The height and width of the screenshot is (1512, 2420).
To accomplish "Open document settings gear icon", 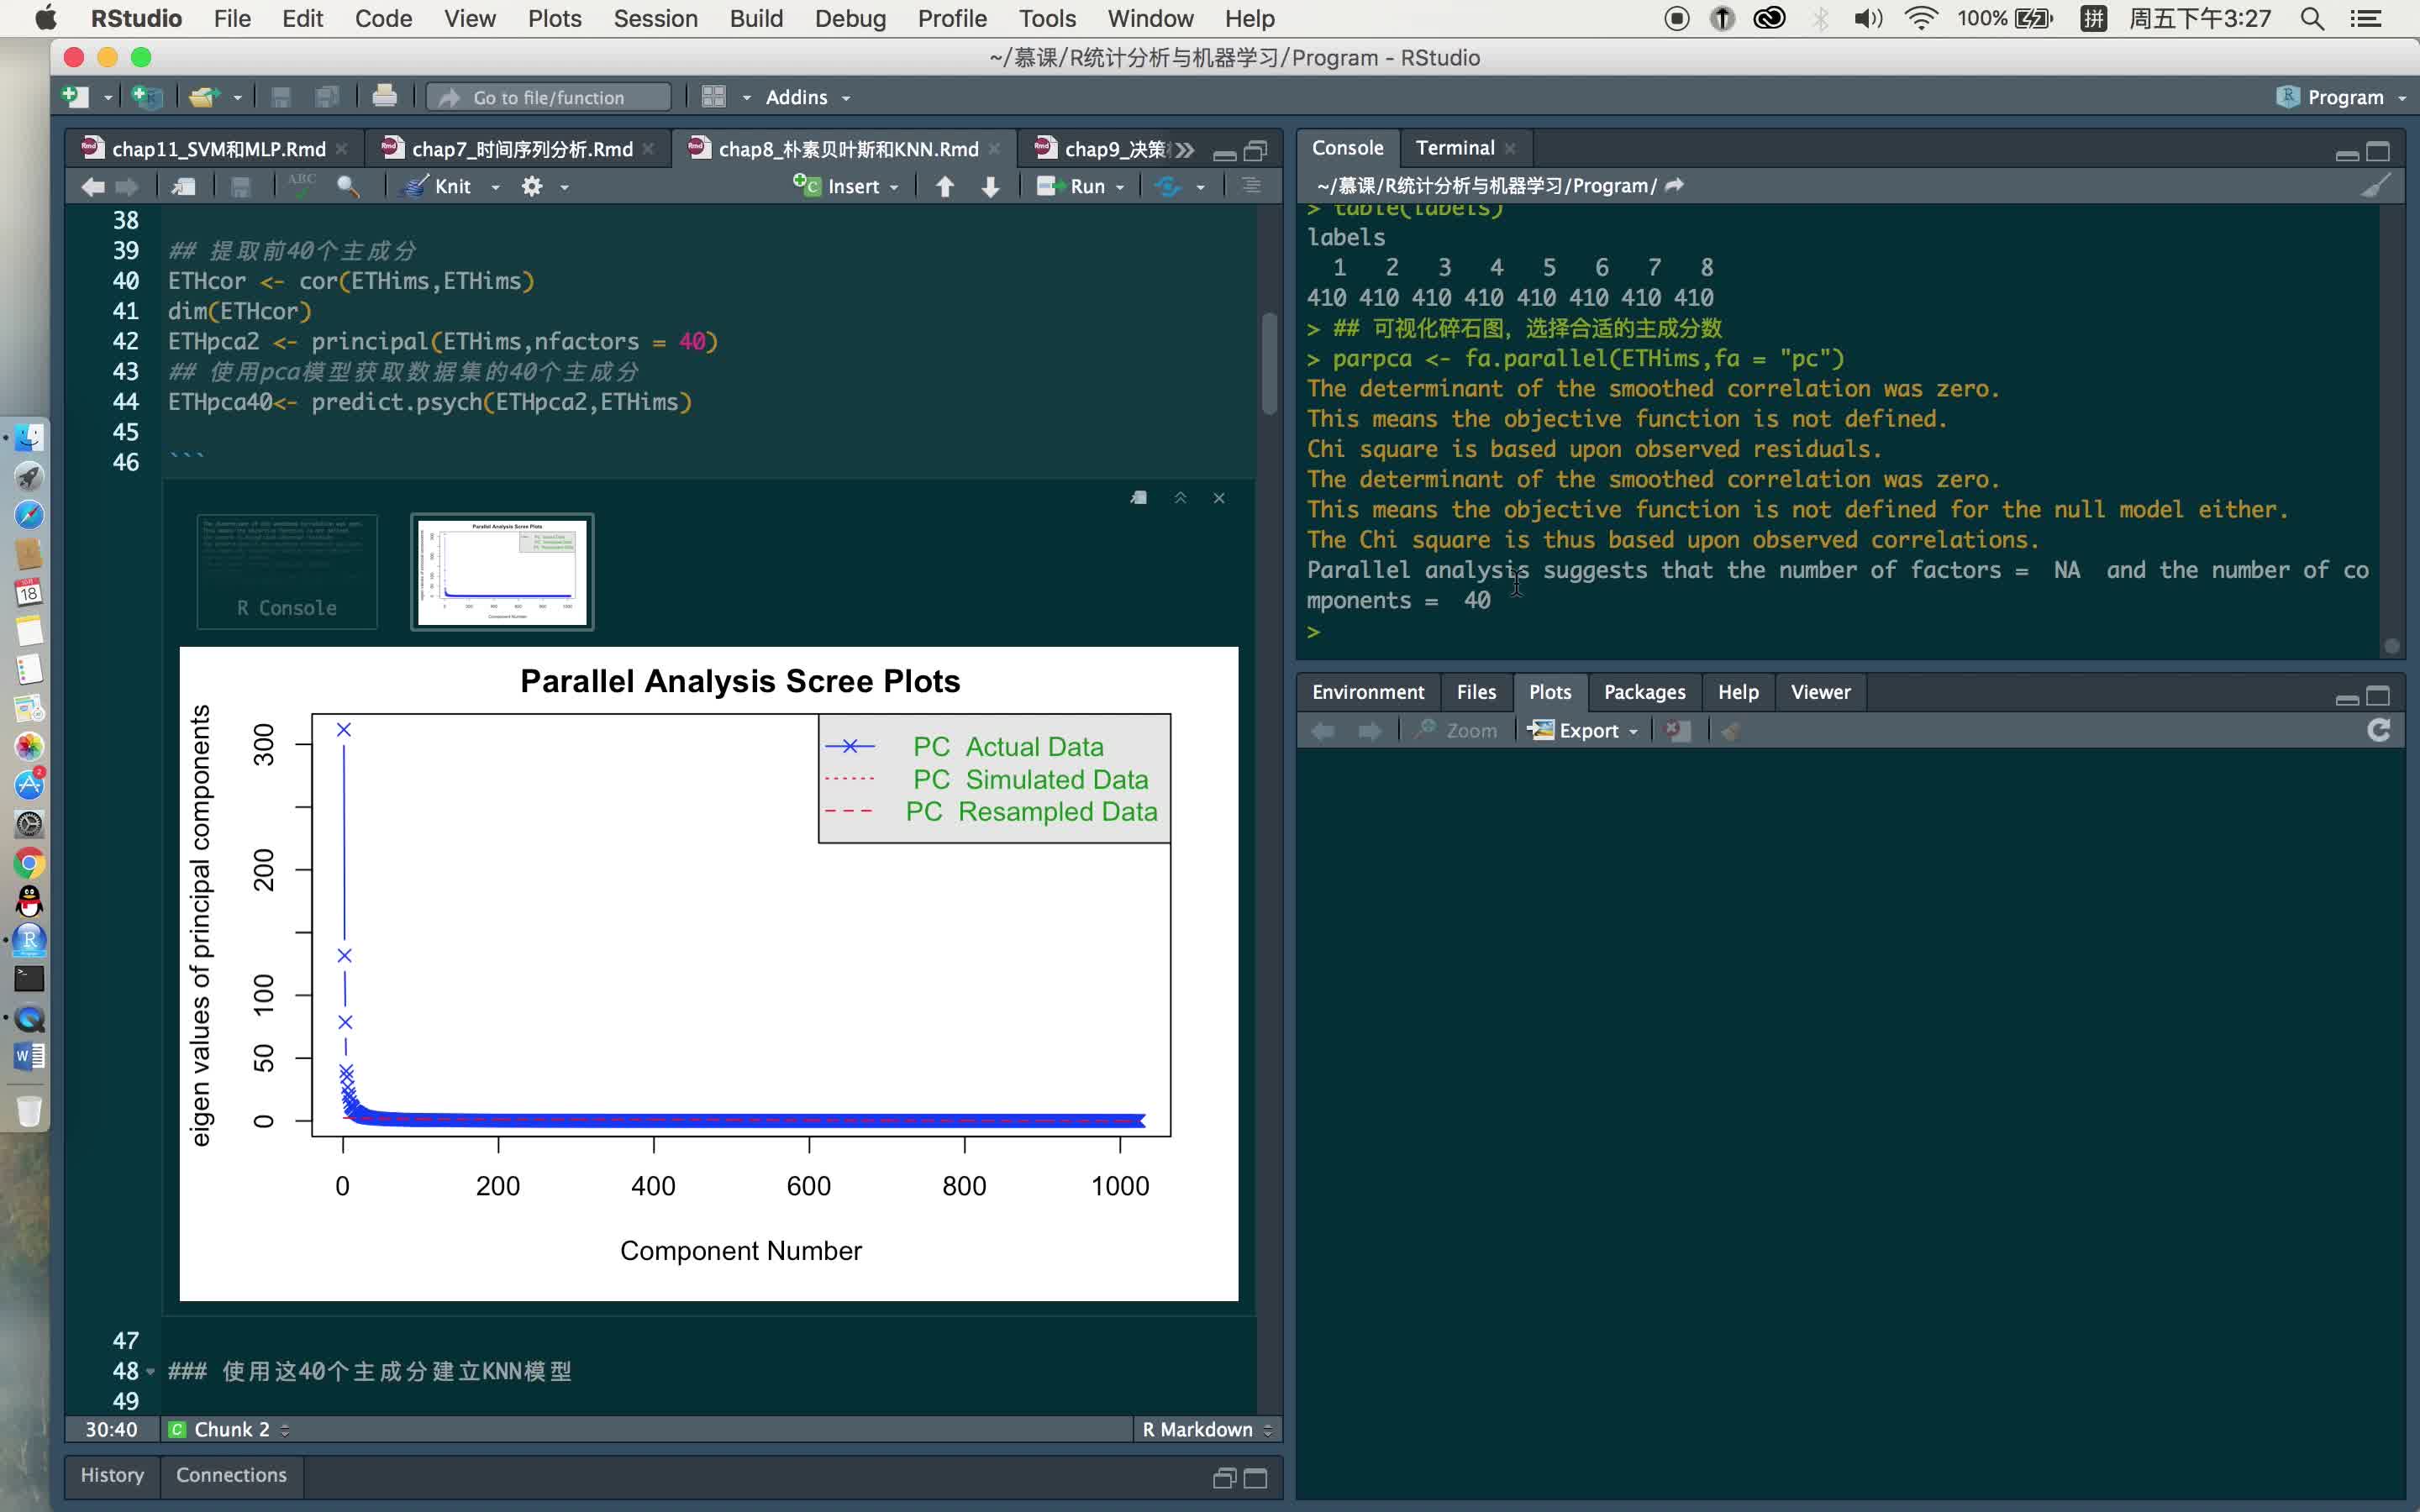I will (532, 187).
